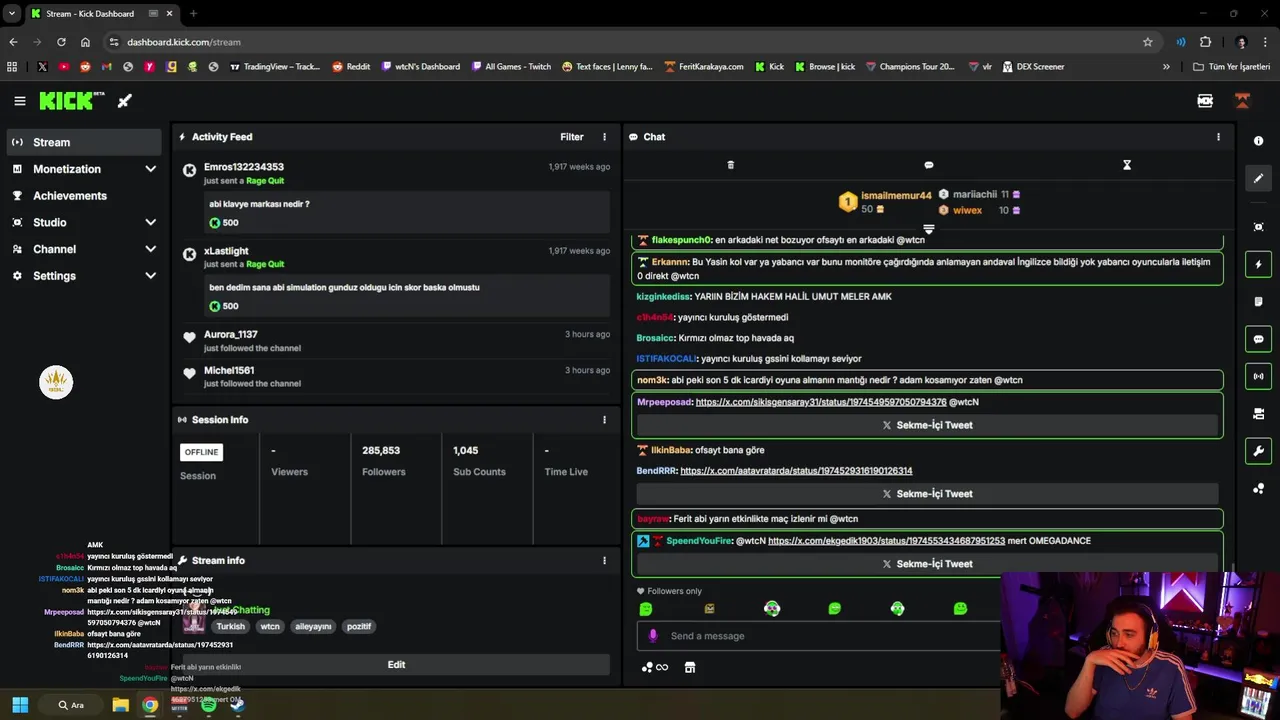This screenshot has height=720, width=1280.
Task: Open Mrpeeposad's x.com sikisgensaray31 link
Action: 821,402
